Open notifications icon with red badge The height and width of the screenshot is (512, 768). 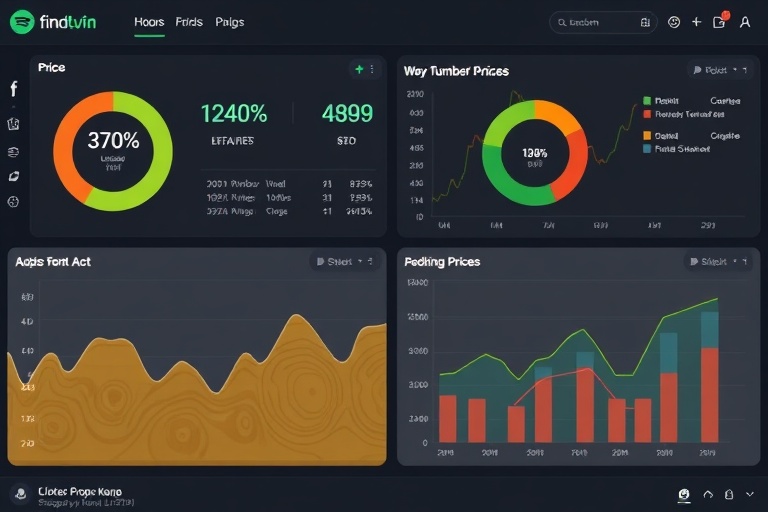coord(719,21)
